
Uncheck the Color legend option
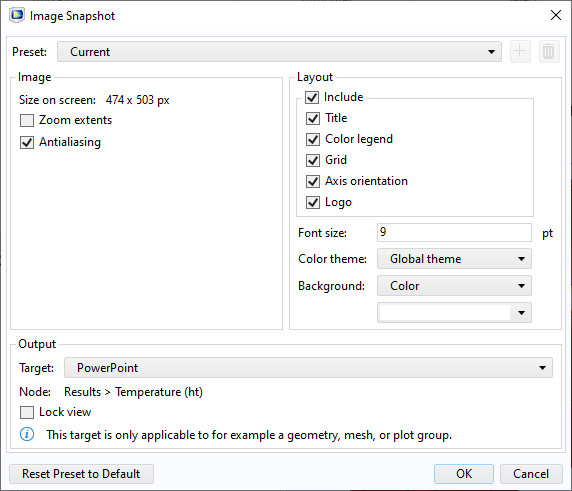(313, 139)
